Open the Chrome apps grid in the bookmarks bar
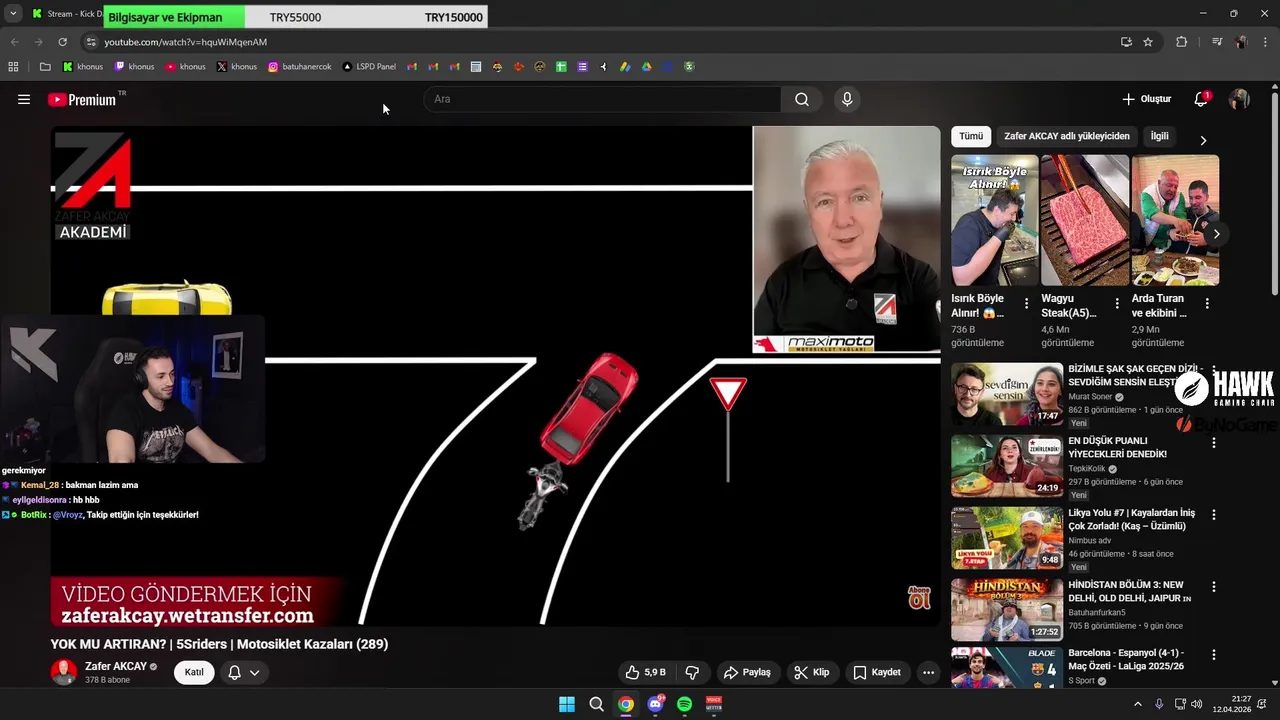Viewport: 1280px width, 720px height. 13,67
